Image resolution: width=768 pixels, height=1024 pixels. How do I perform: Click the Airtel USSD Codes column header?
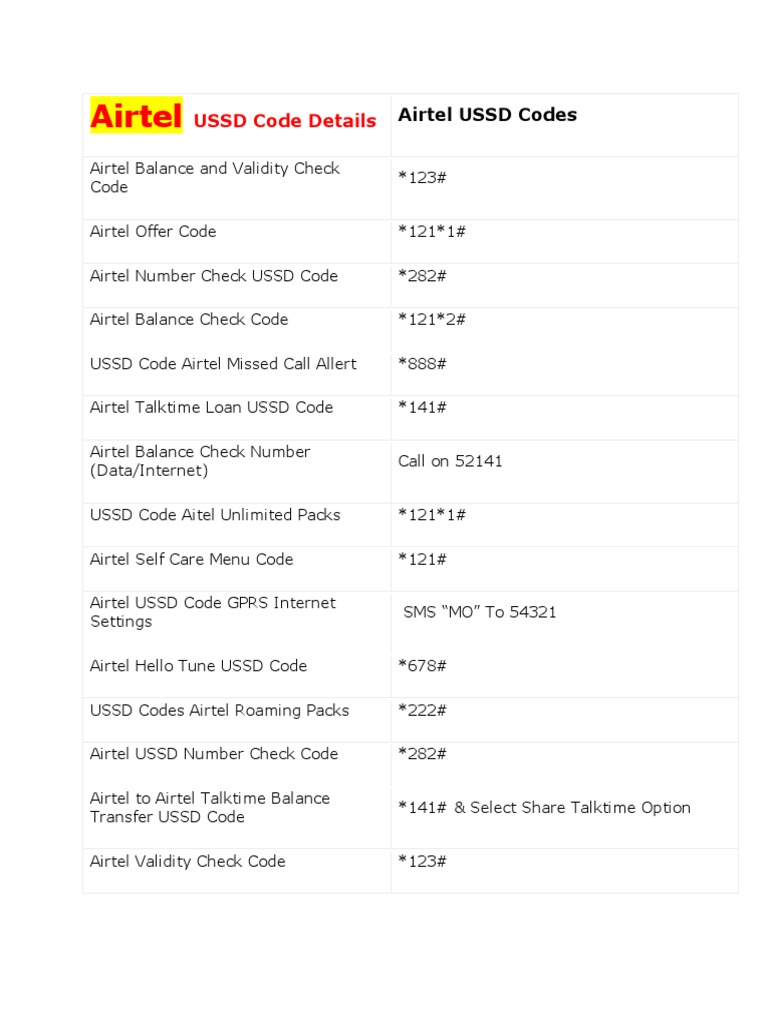(487, 115)
